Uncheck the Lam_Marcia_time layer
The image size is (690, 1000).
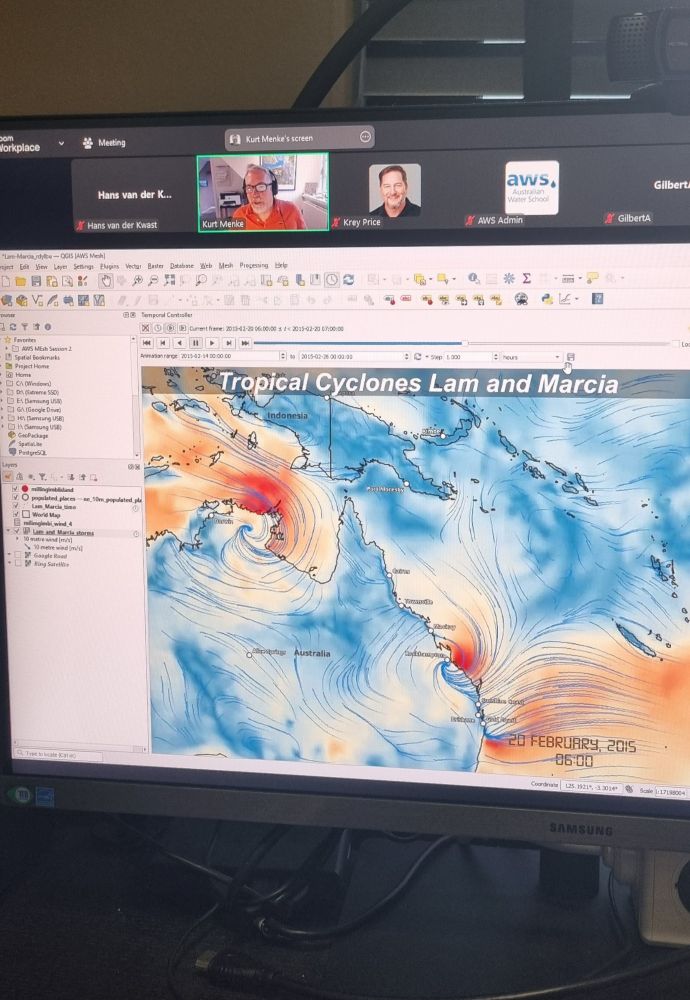tap(16, 506)
